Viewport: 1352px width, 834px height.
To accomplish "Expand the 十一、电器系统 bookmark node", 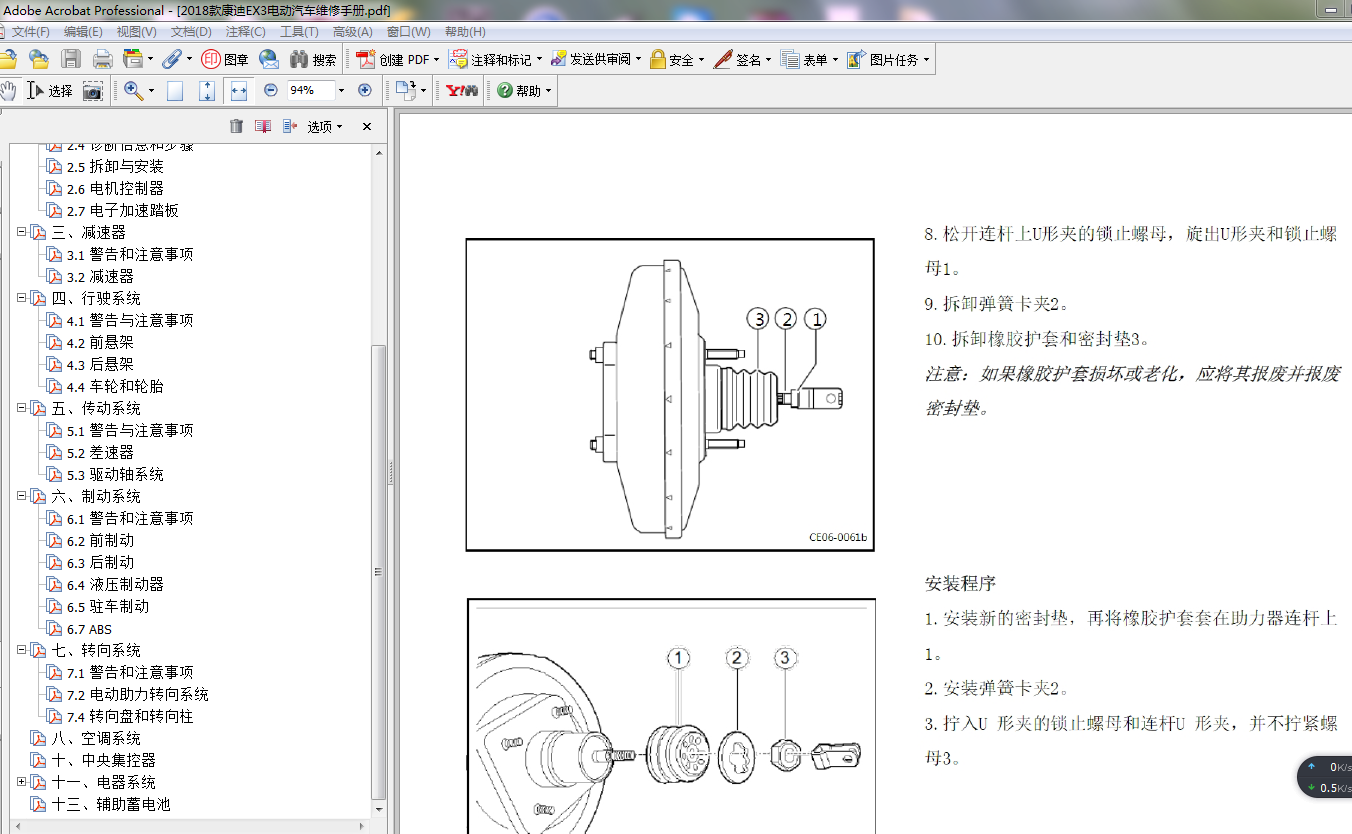I will click(22, 782).
